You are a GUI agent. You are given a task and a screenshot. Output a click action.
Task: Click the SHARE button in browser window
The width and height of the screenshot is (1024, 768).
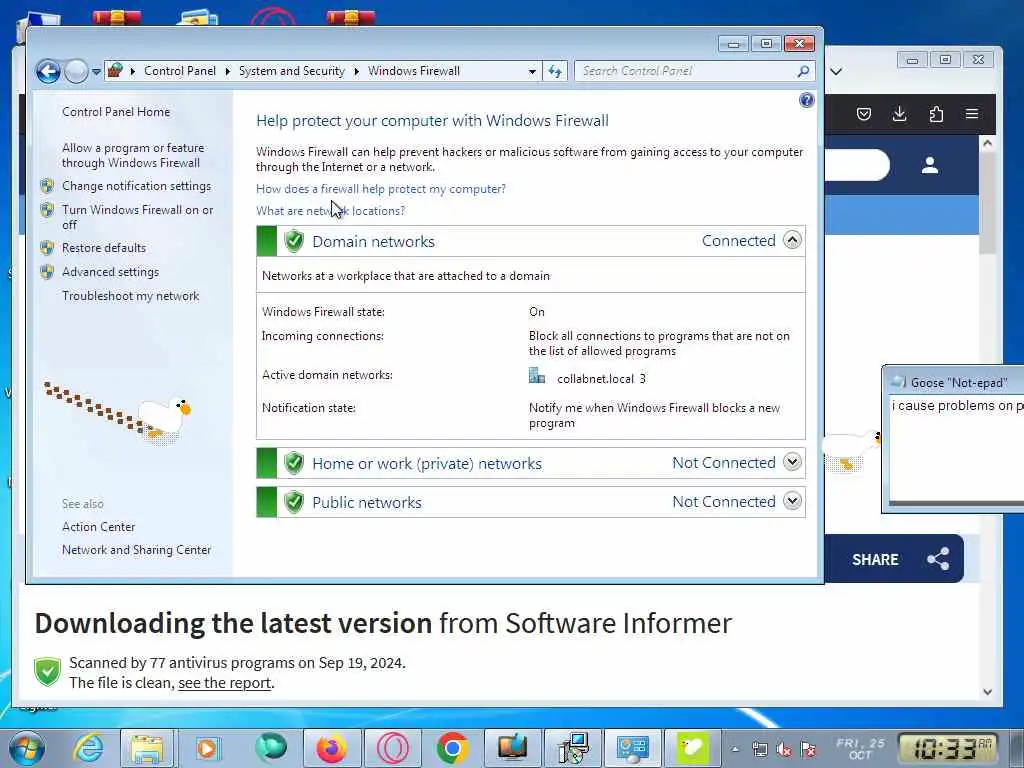(x=893, y=559)
